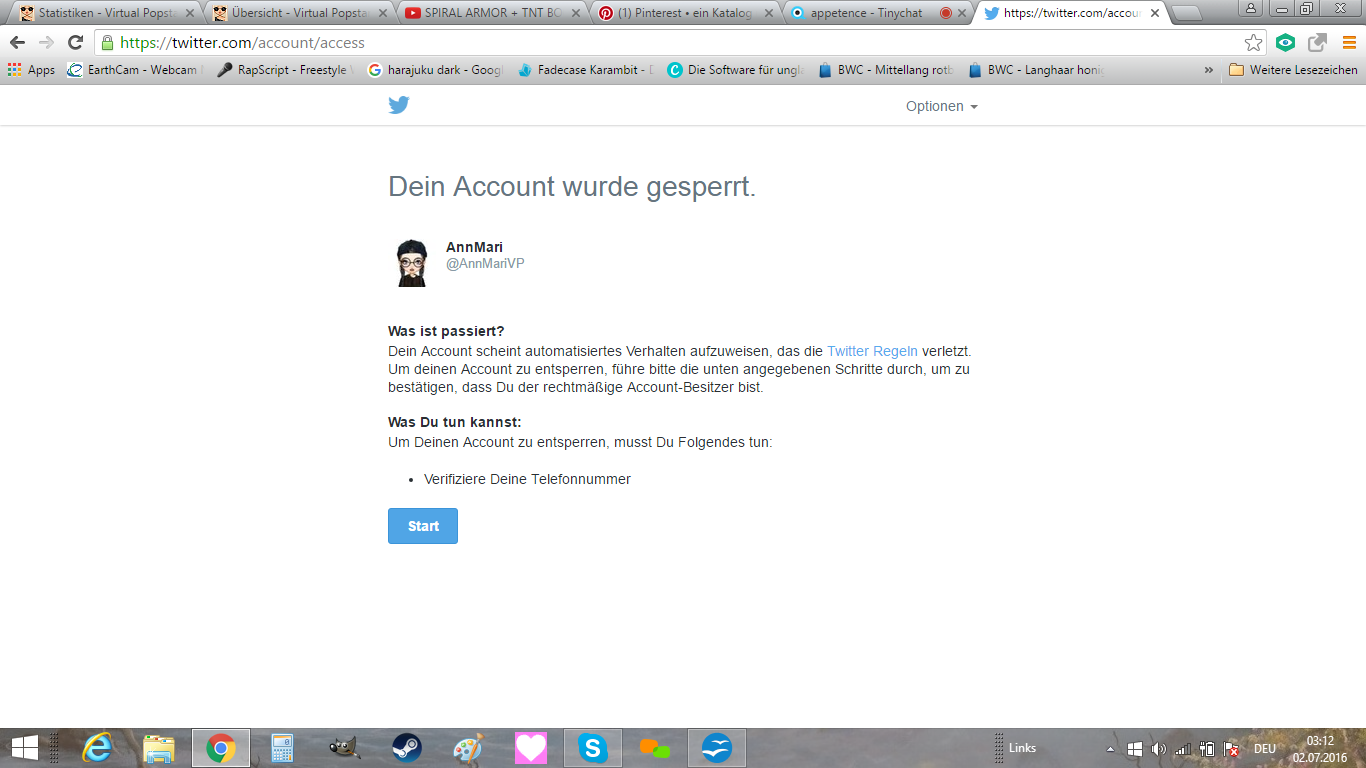Open the harajuku dark Google bookmark
1366x768 pixels.
click(x=435, y=70)
